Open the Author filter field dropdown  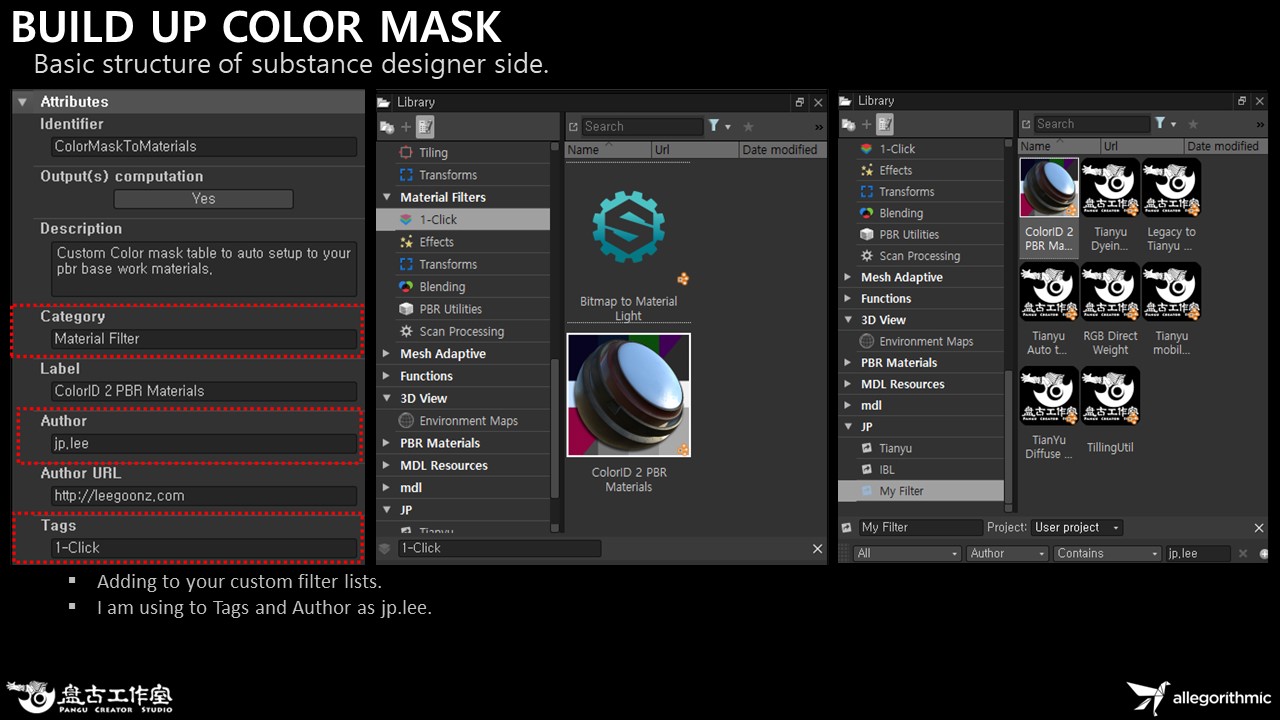[x=1007, y=553]
